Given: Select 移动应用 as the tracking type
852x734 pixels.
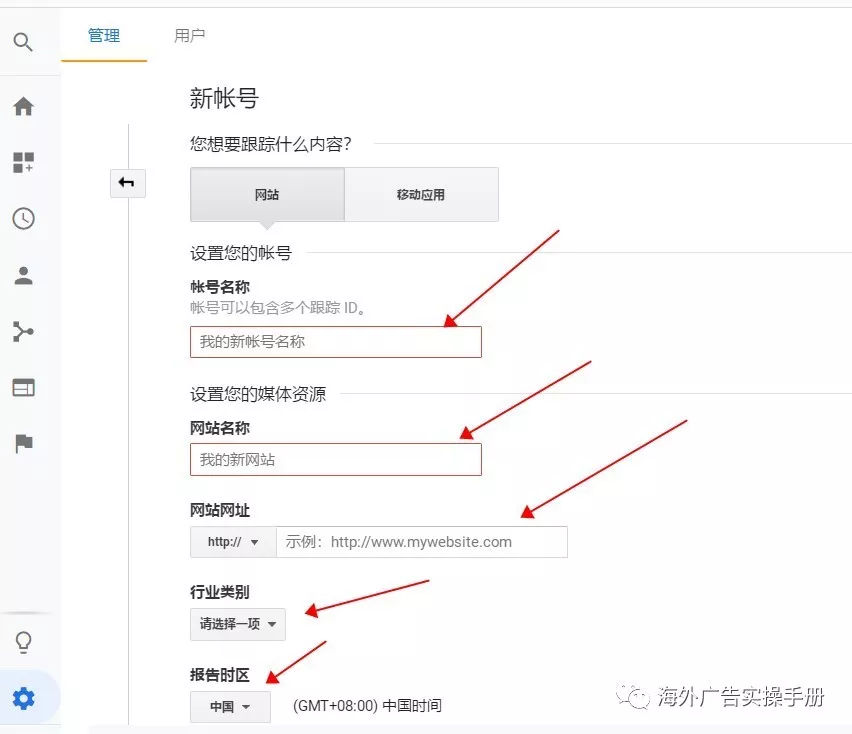Looking at the screenshot, I should pyautogui.click(x=421, y=195).
